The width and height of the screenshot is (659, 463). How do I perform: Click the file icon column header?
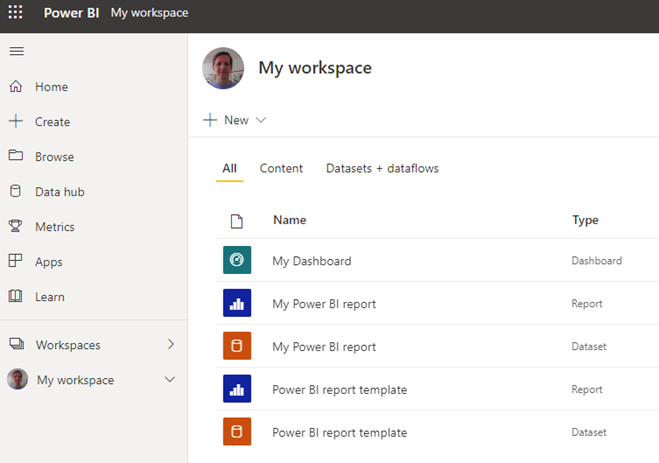[x=237, y=221]
